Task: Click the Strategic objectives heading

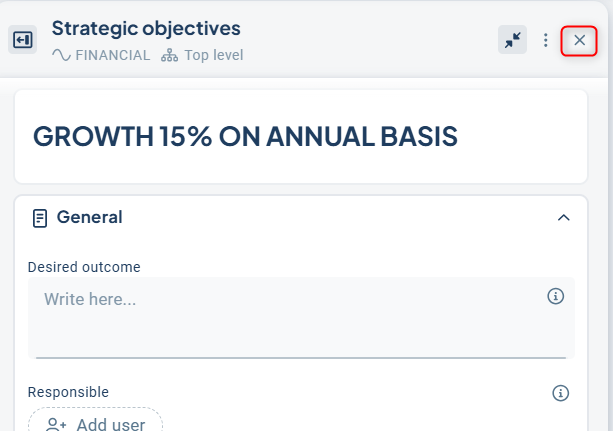Action: click(146, 28)
